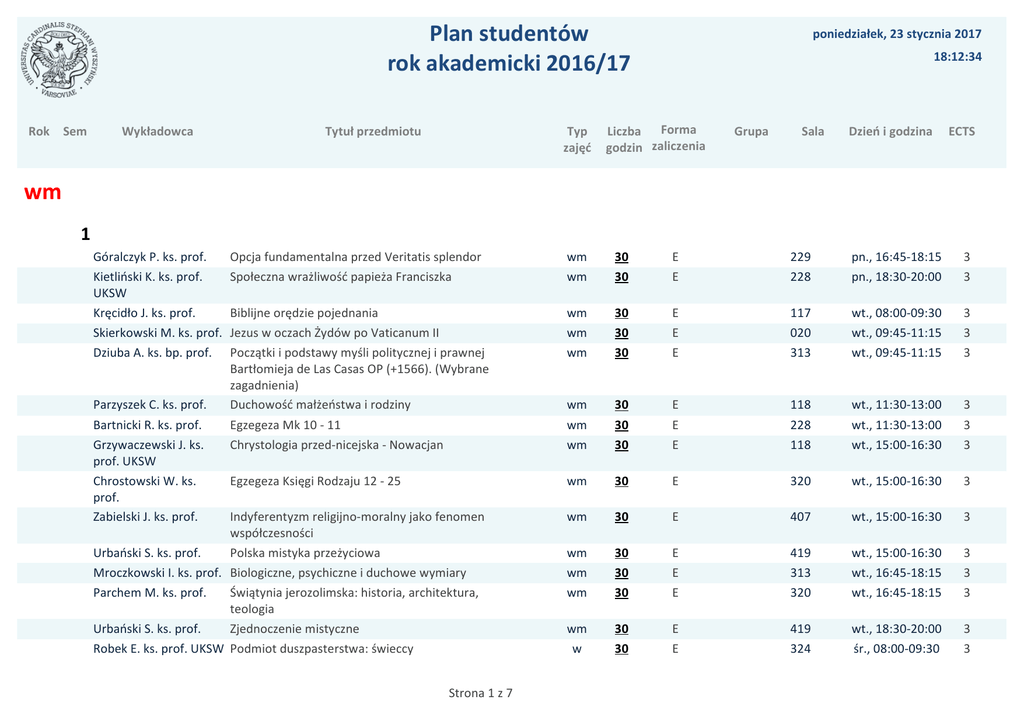Select lecturer Kręcidło J. ks. prof.
This screenshot has height=724, width=1024.
(x=144, y=313)
